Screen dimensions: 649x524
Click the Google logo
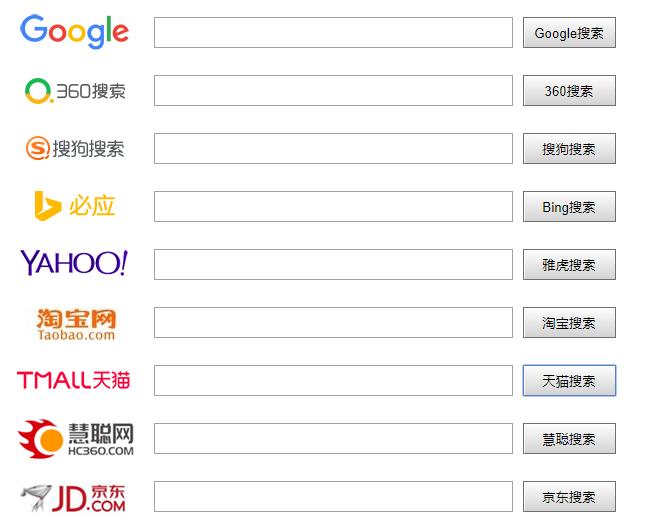coord(75,32)
